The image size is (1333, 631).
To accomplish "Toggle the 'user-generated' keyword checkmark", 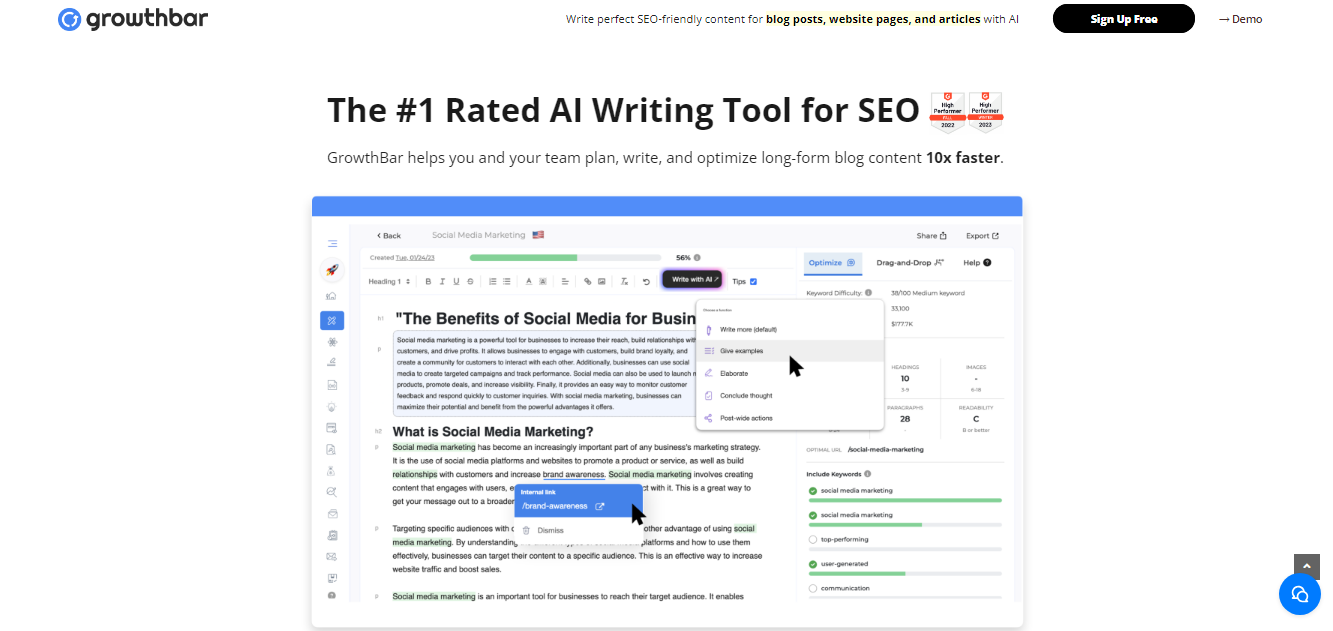I will [812, 564].
